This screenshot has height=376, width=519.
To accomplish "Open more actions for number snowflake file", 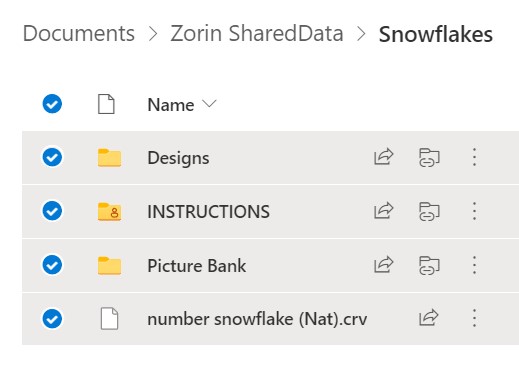I will point(474,318).
